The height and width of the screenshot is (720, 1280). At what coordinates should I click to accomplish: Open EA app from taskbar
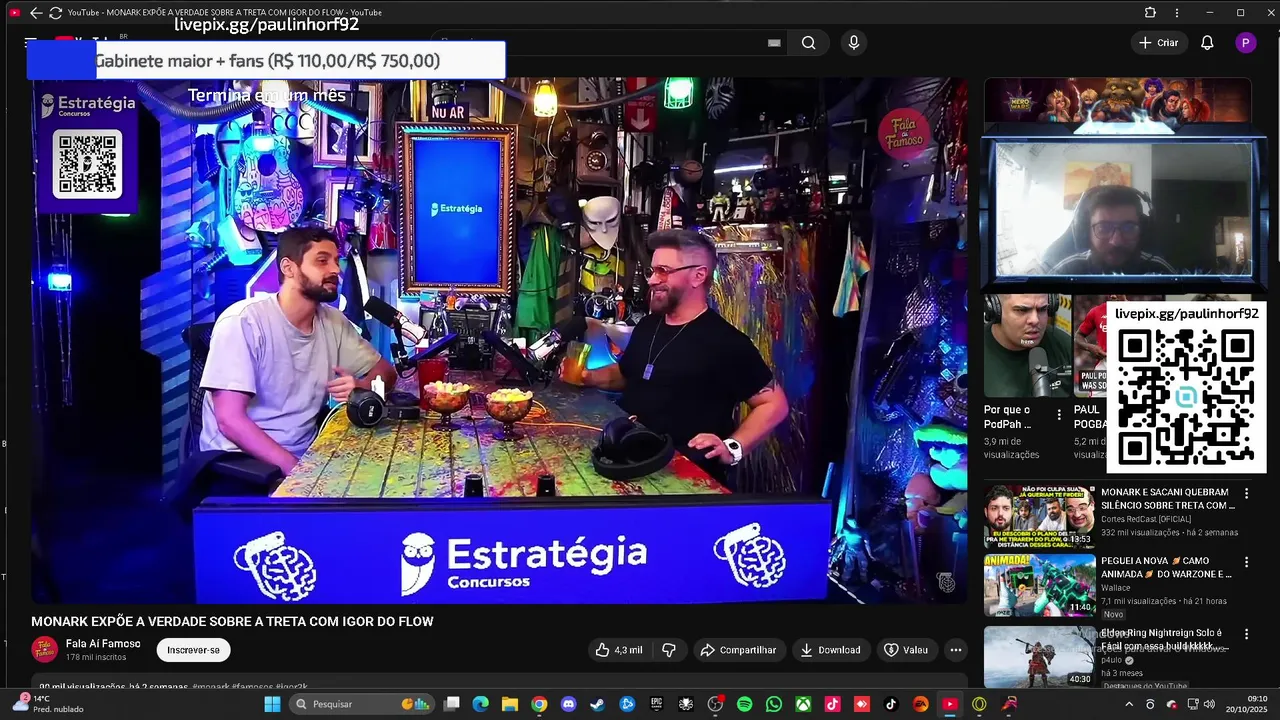point(920,704)
